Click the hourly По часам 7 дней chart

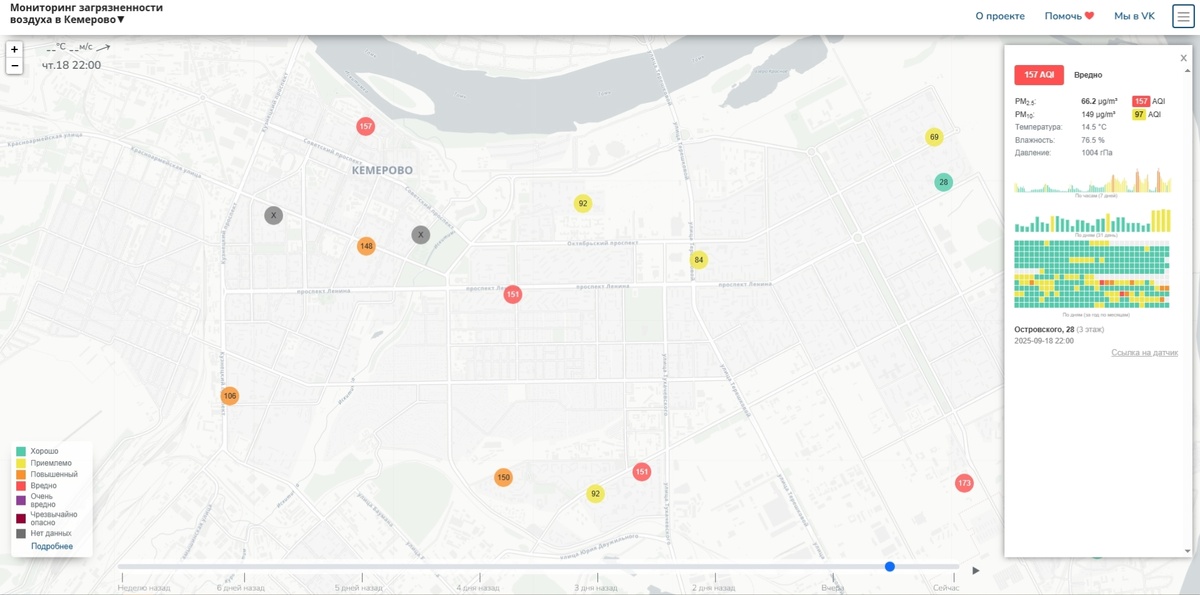(1092, 181)
